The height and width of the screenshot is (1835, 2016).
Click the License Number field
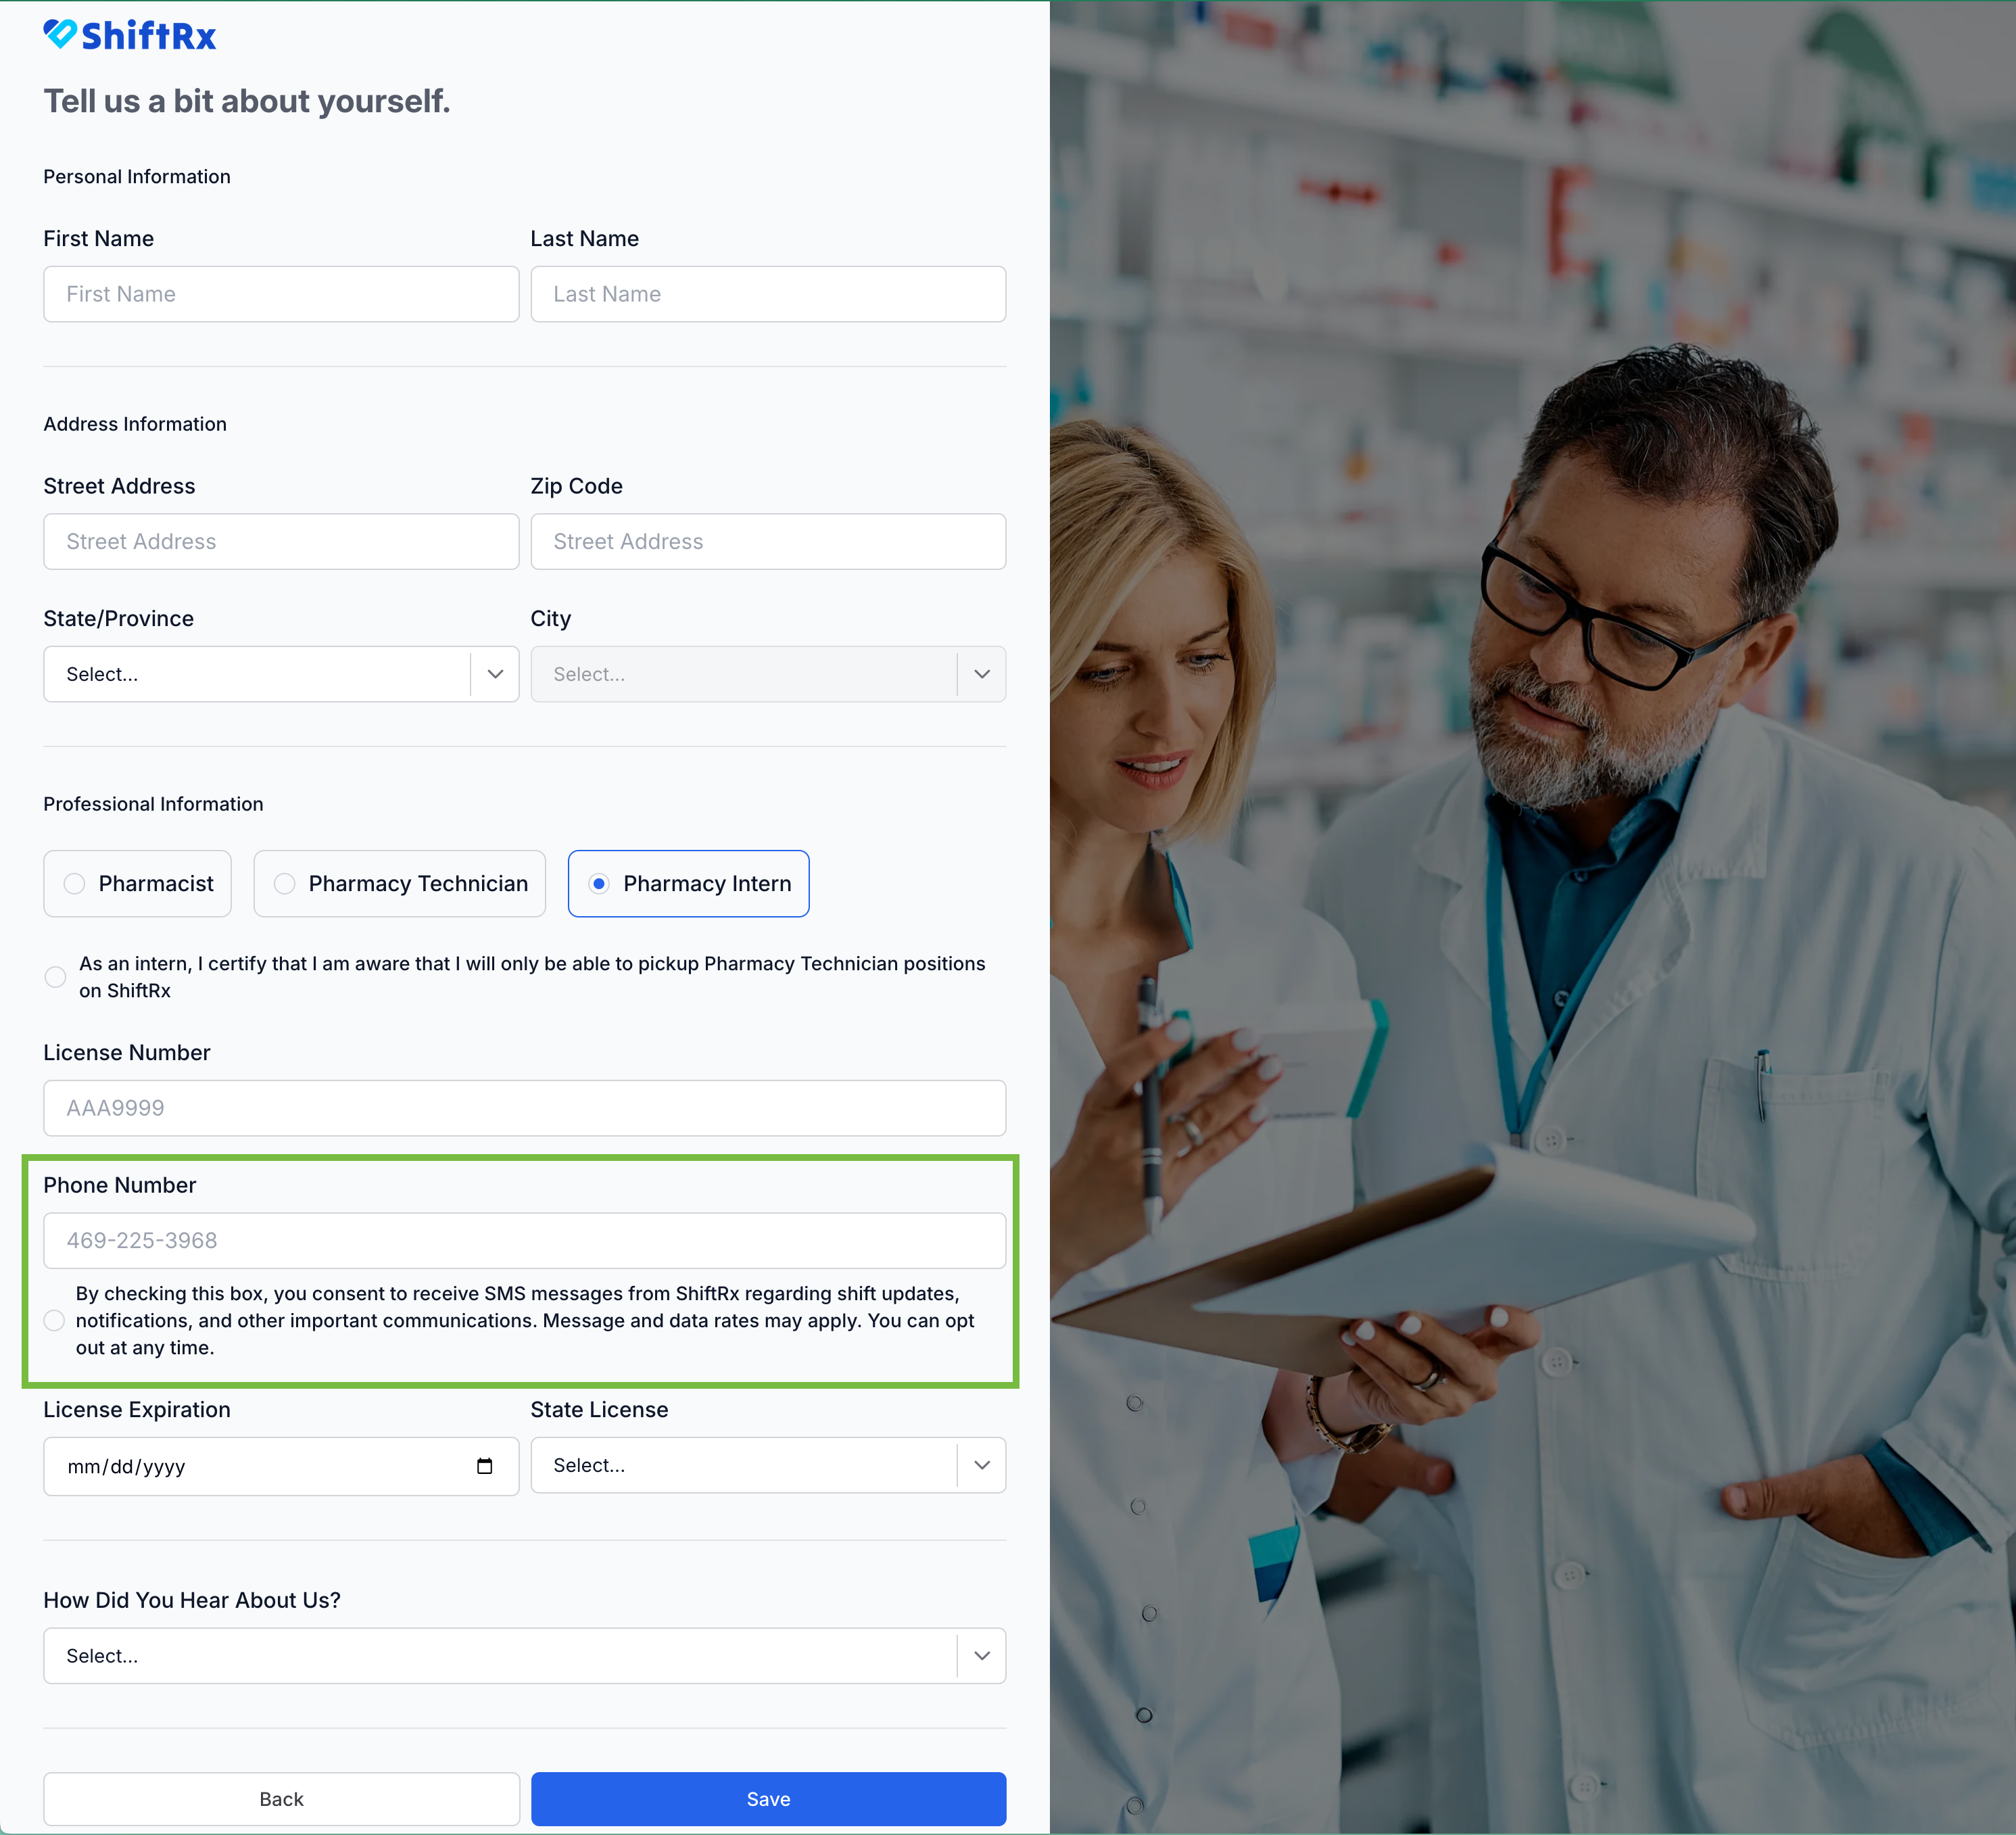[x=524, y=1108]
